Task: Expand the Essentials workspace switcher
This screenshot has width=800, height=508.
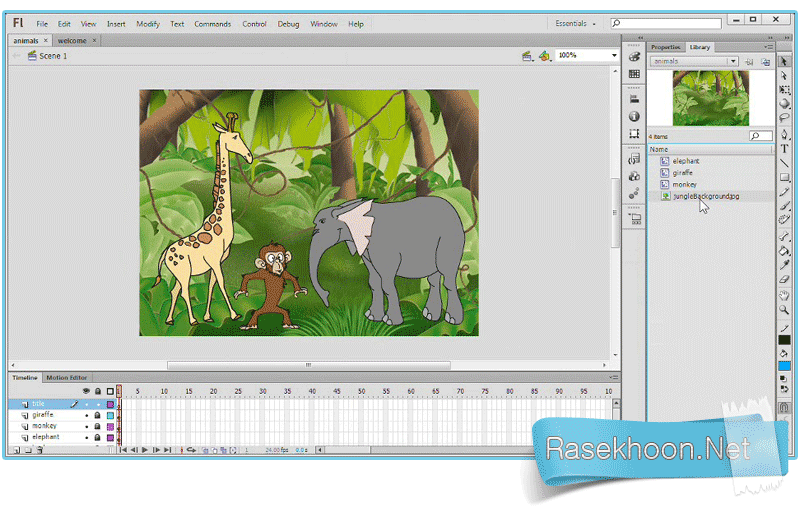Action: click(575, 23)
